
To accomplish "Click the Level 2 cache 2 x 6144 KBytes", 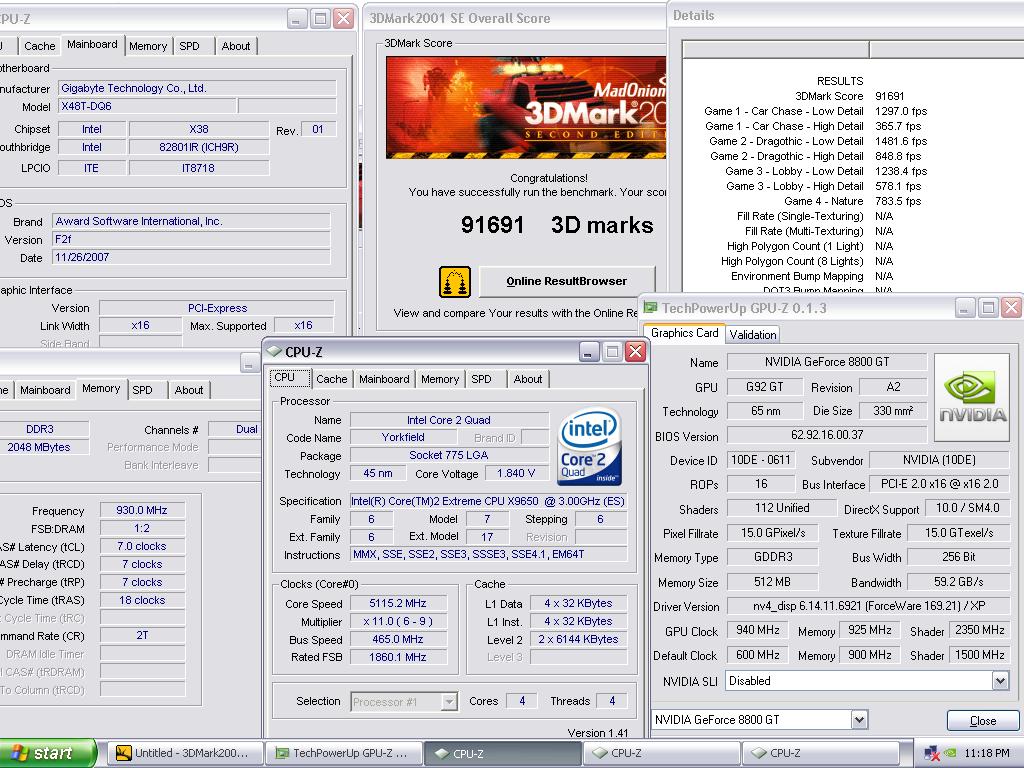I will 578,639.
